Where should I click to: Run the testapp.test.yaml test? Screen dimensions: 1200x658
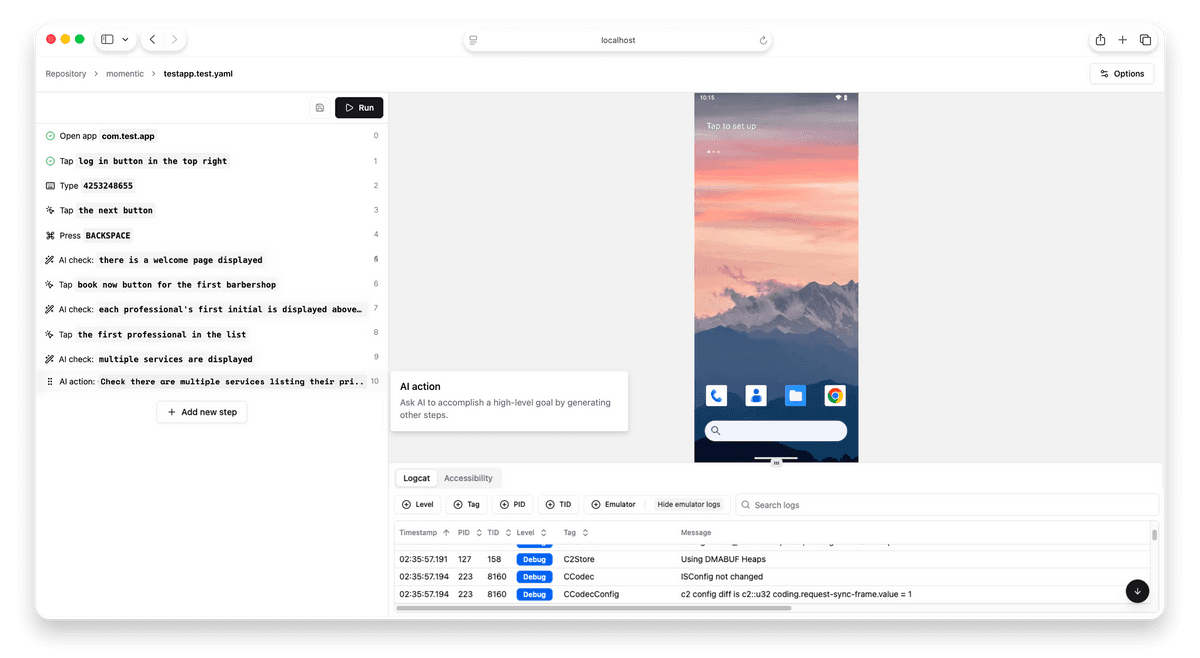pos(358,107)
